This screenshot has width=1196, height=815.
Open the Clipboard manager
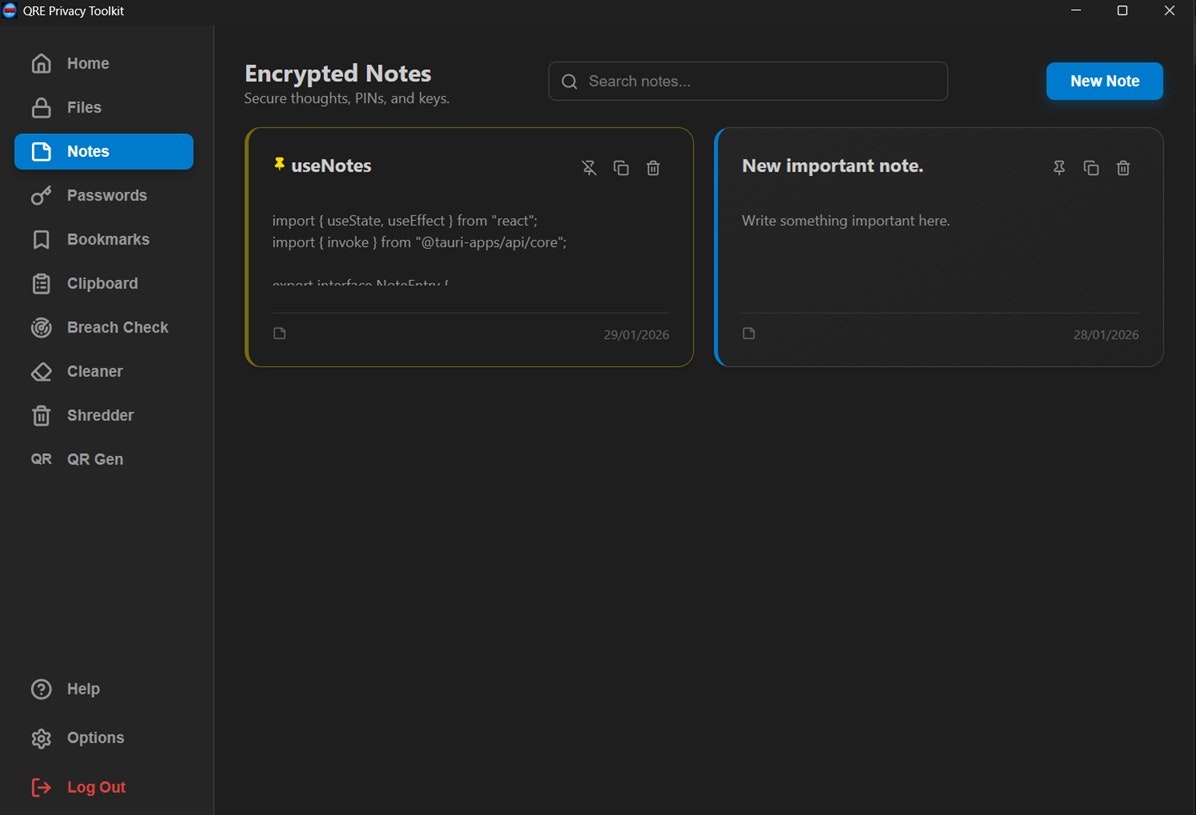coord(101,283)
